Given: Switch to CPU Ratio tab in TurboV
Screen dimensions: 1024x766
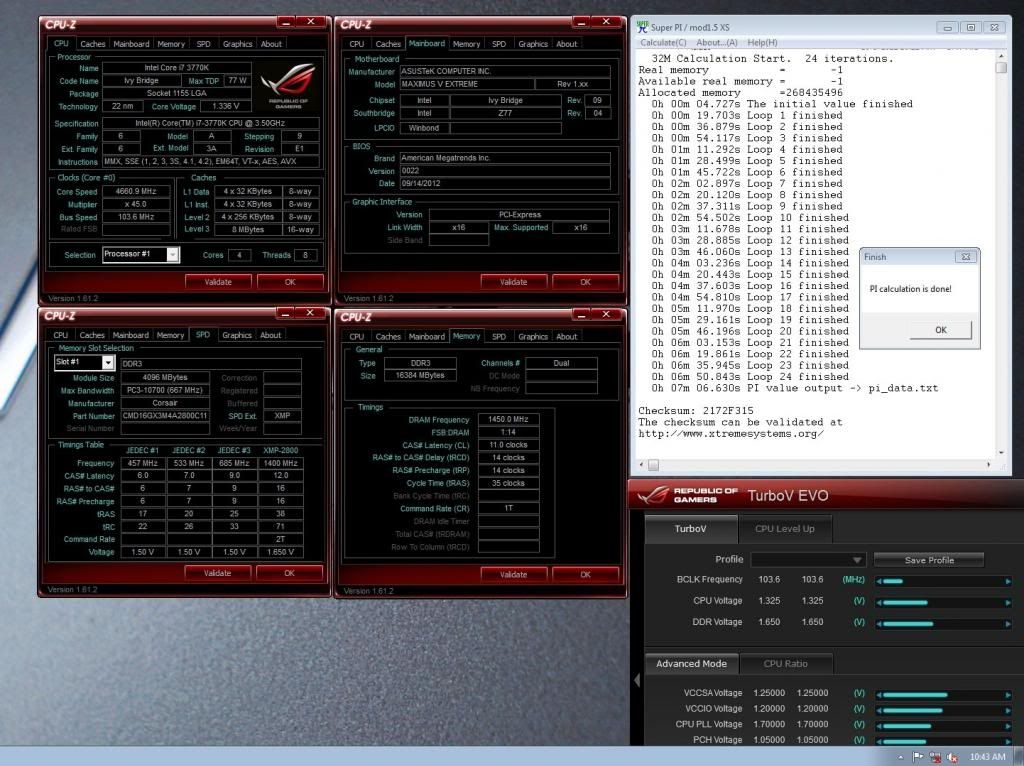Looking at the screenshot, I should 786,663.
